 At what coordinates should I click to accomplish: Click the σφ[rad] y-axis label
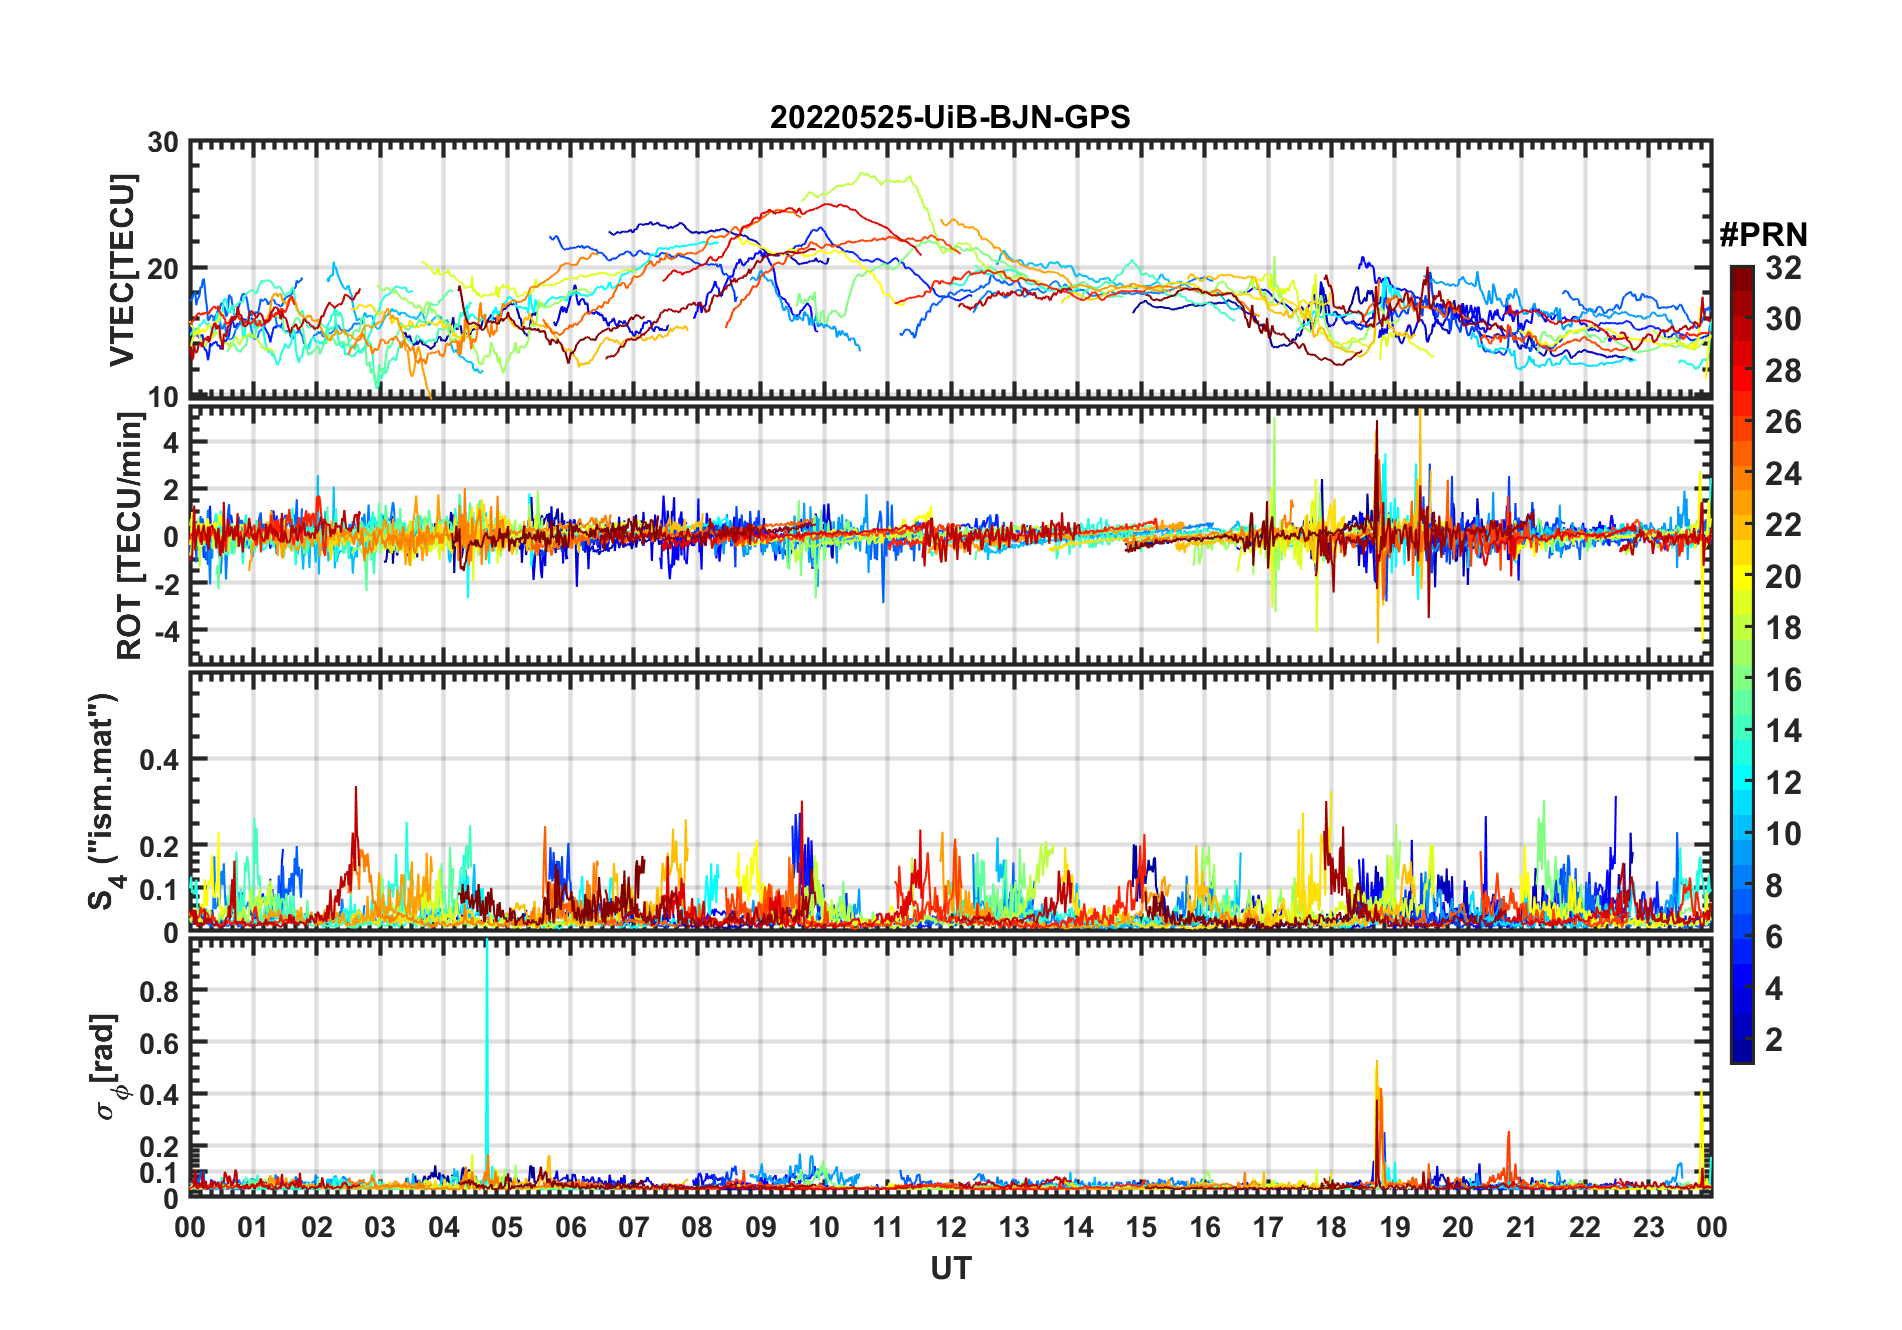coord(108,1067)
